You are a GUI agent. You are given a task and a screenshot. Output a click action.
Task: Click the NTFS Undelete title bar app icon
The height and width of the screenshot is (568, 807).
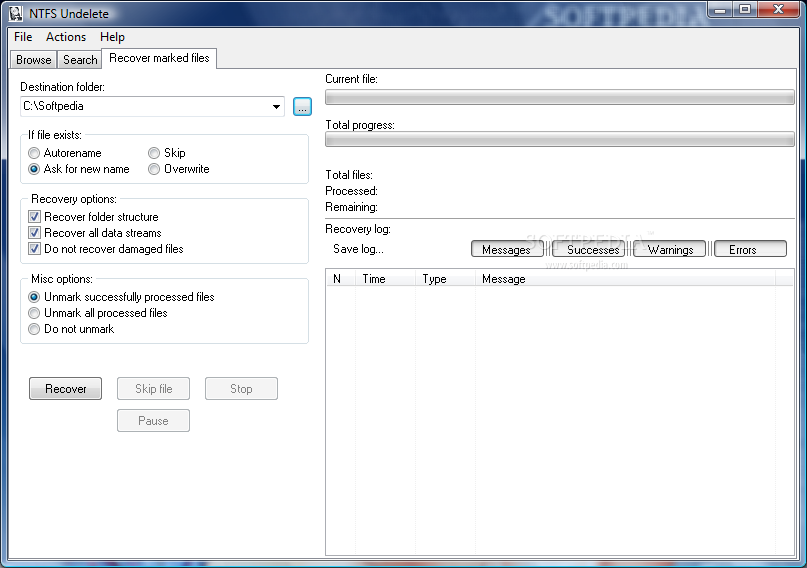click(15, 13)
